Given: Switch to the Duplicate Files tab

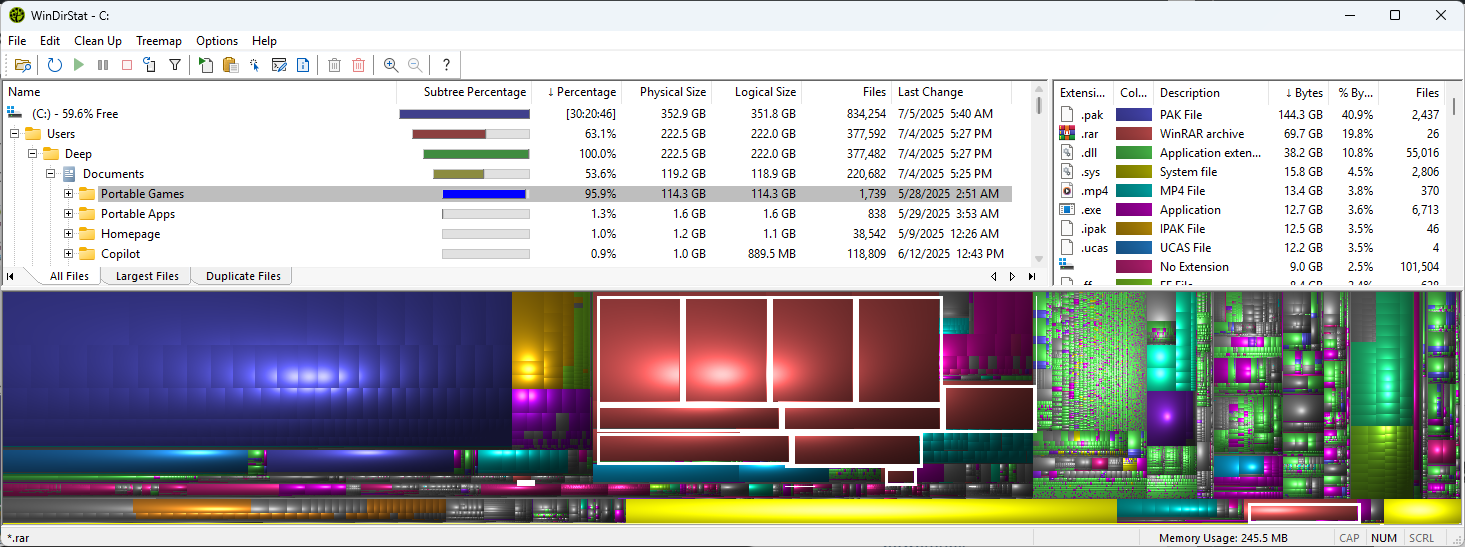Looking at the screenshot, I should pos(243,276).
